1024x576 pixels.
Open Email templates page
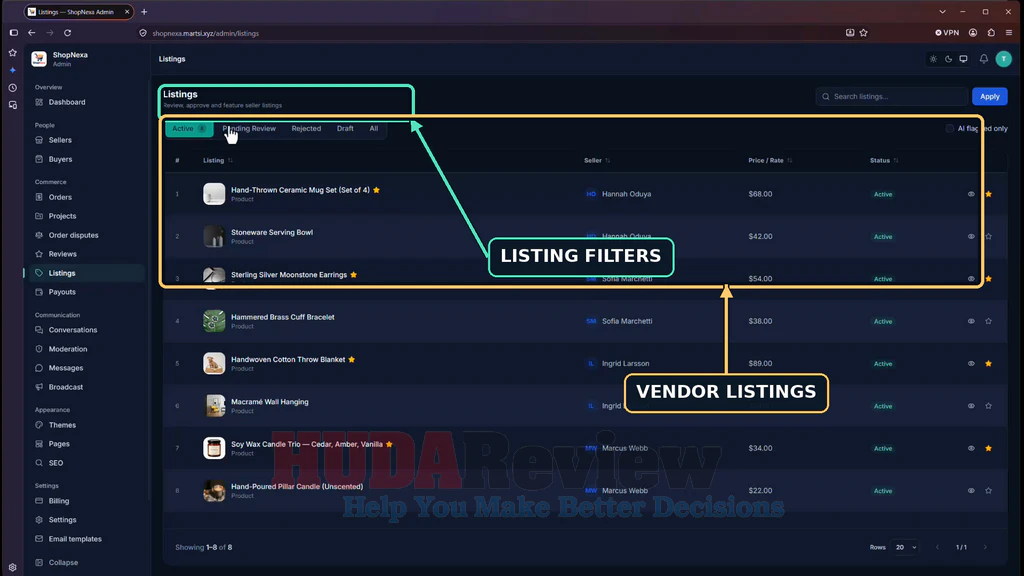[75, 539]
